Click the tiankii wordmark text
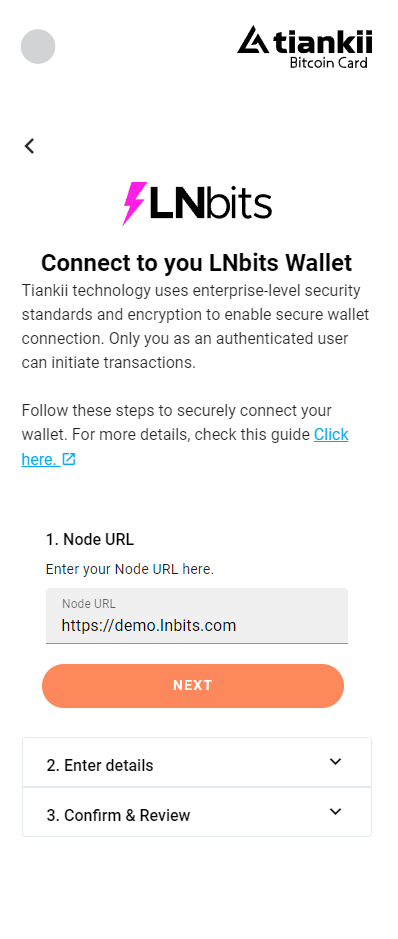 click(x=323, y=42)
